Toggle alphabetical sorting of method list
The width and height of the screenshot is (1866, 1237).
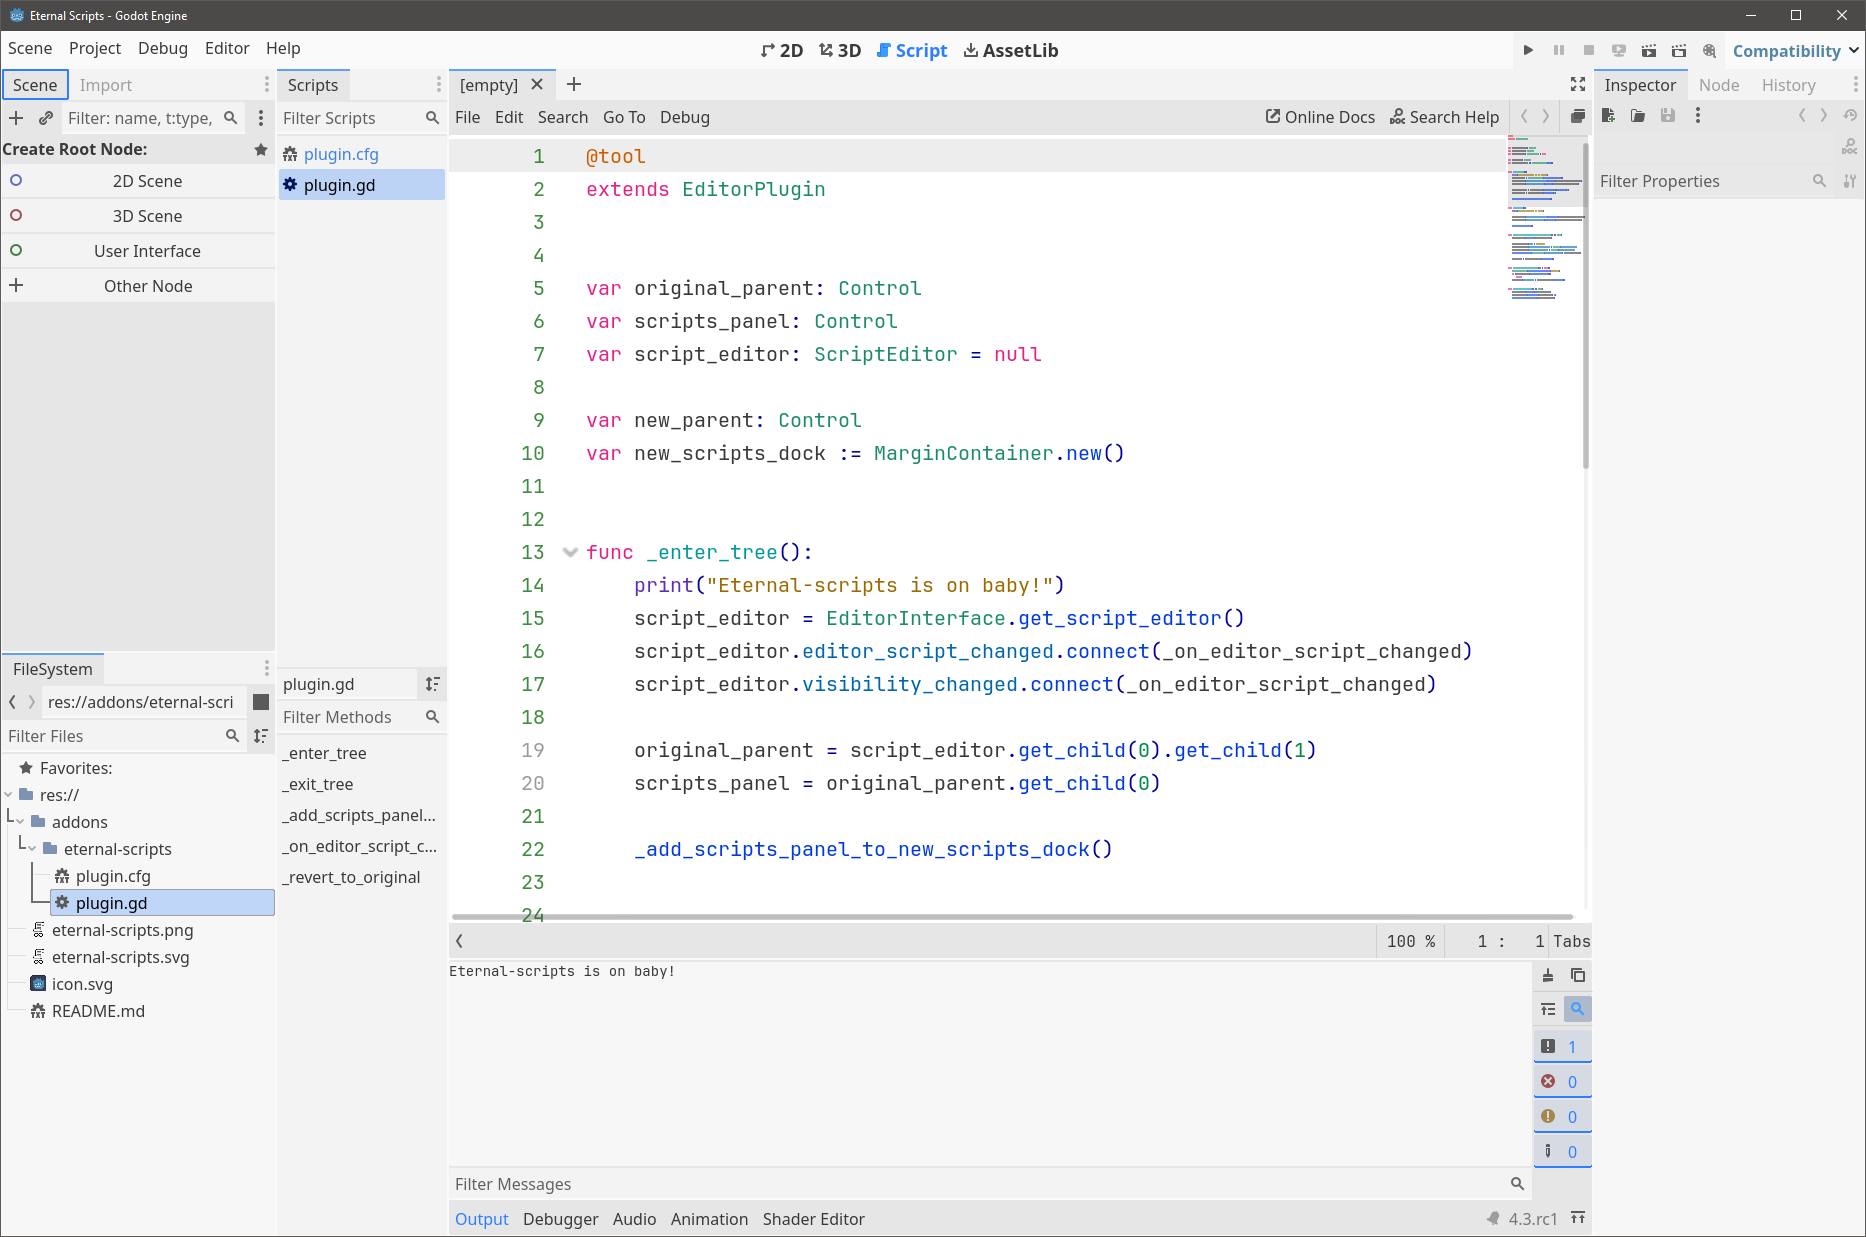coord(432,684)
